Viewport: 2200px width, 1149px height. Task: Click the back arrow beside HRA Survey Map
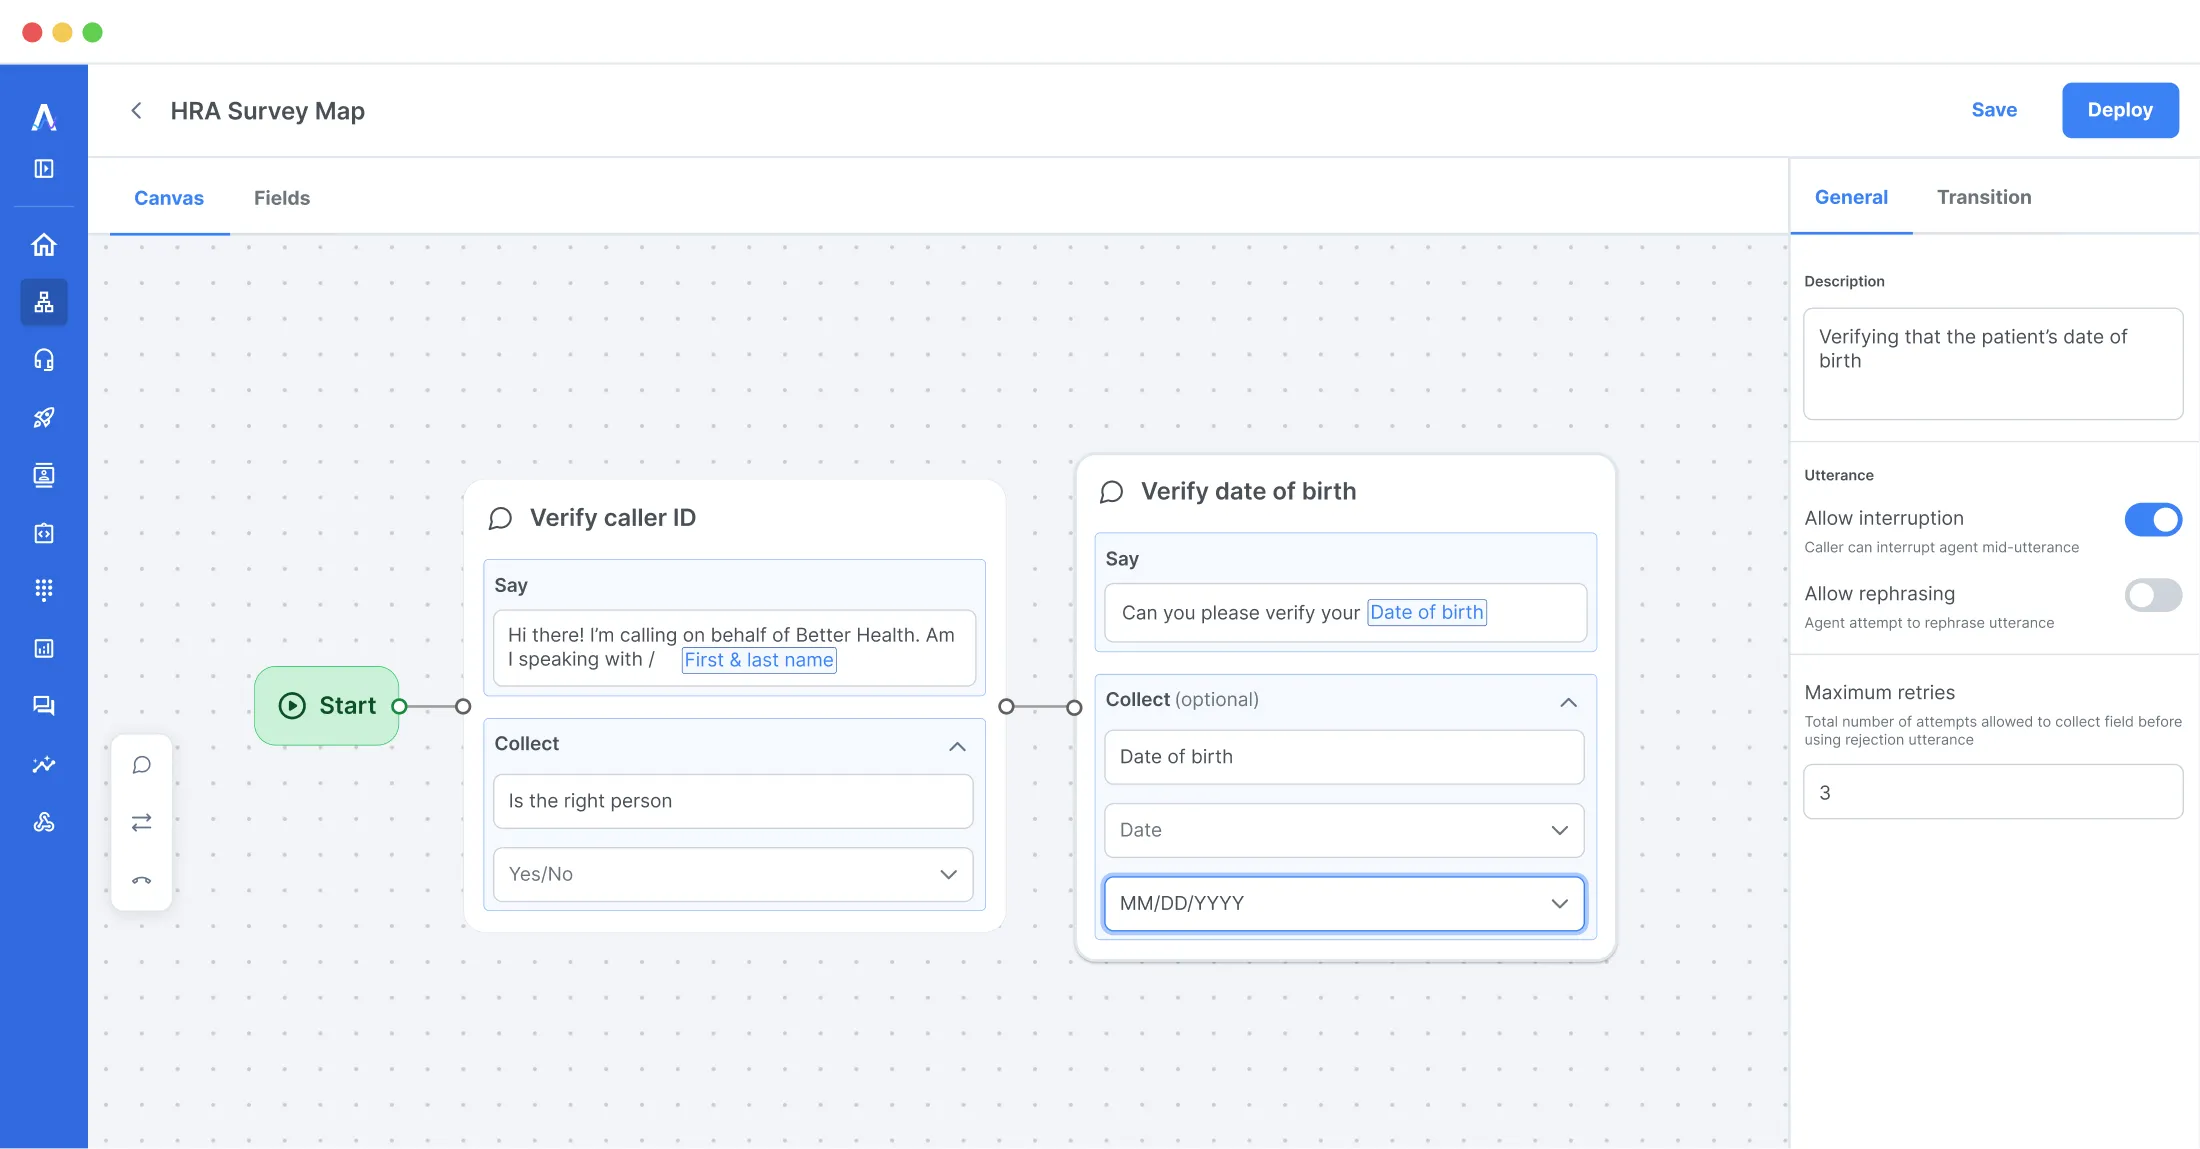137,110
